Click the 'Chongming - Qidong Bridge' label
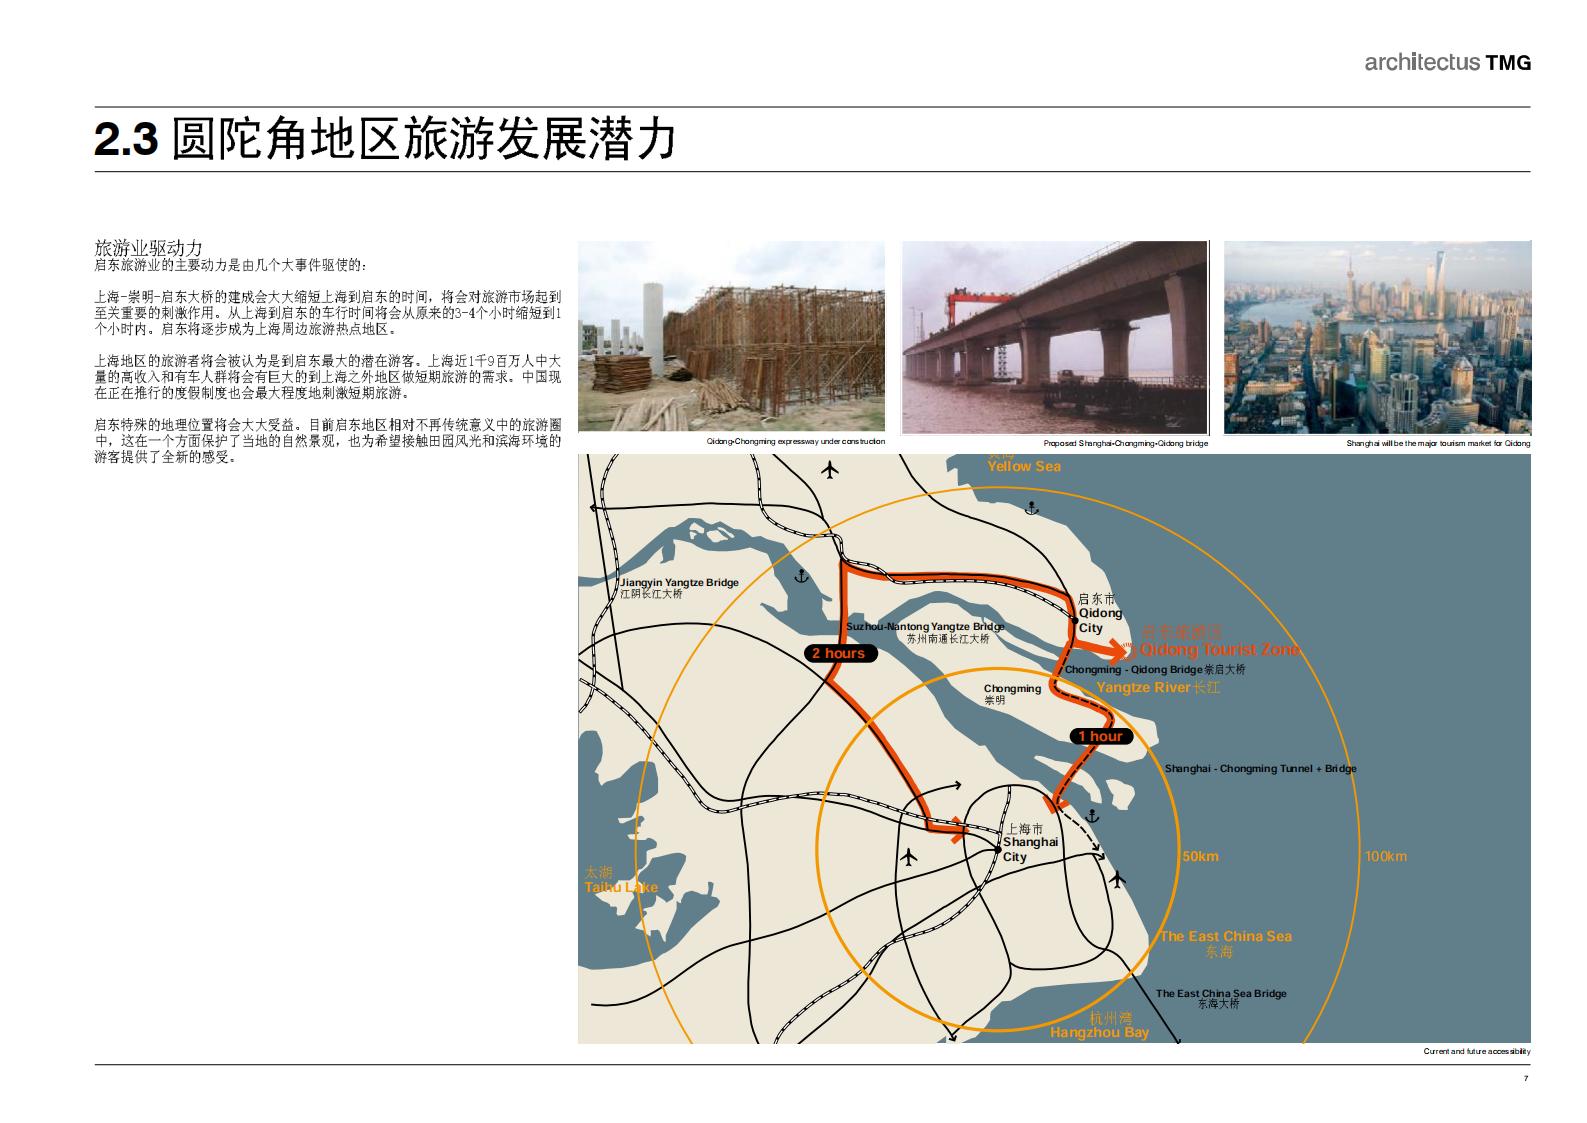1587x1123 pixels. coord(1133,670)
